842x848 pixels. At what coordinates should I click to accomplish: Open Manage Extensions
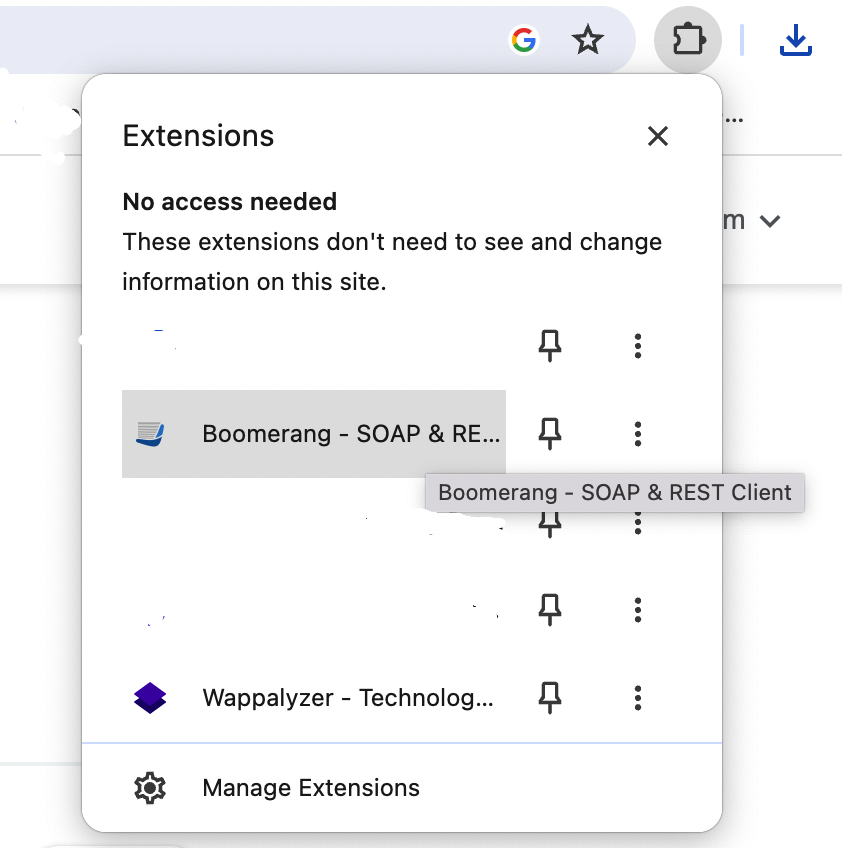(402, 788)
